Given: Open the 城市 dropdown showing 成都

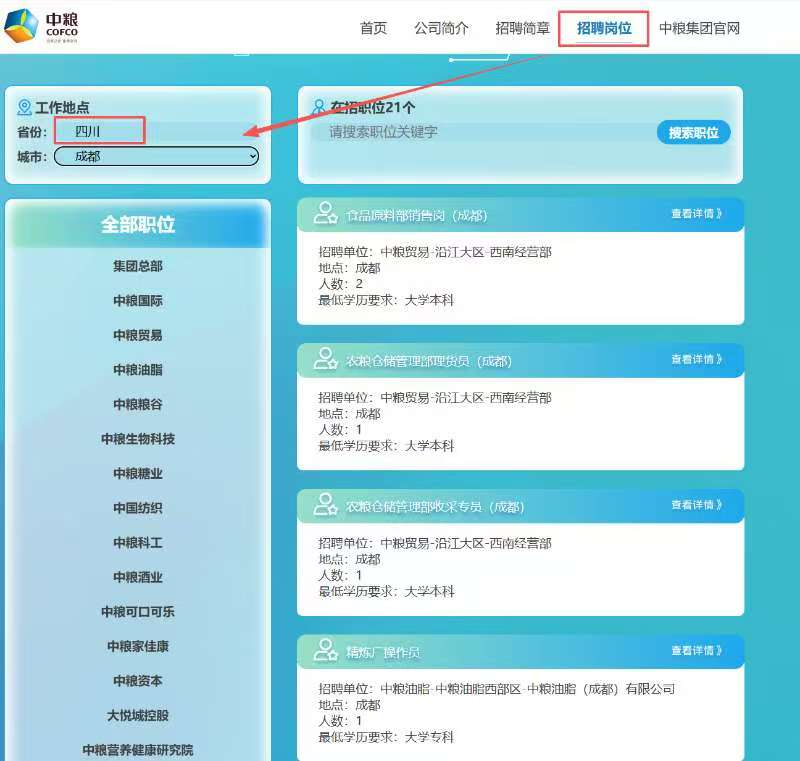Looking at the screenshot, I should [x=156, y=156].
